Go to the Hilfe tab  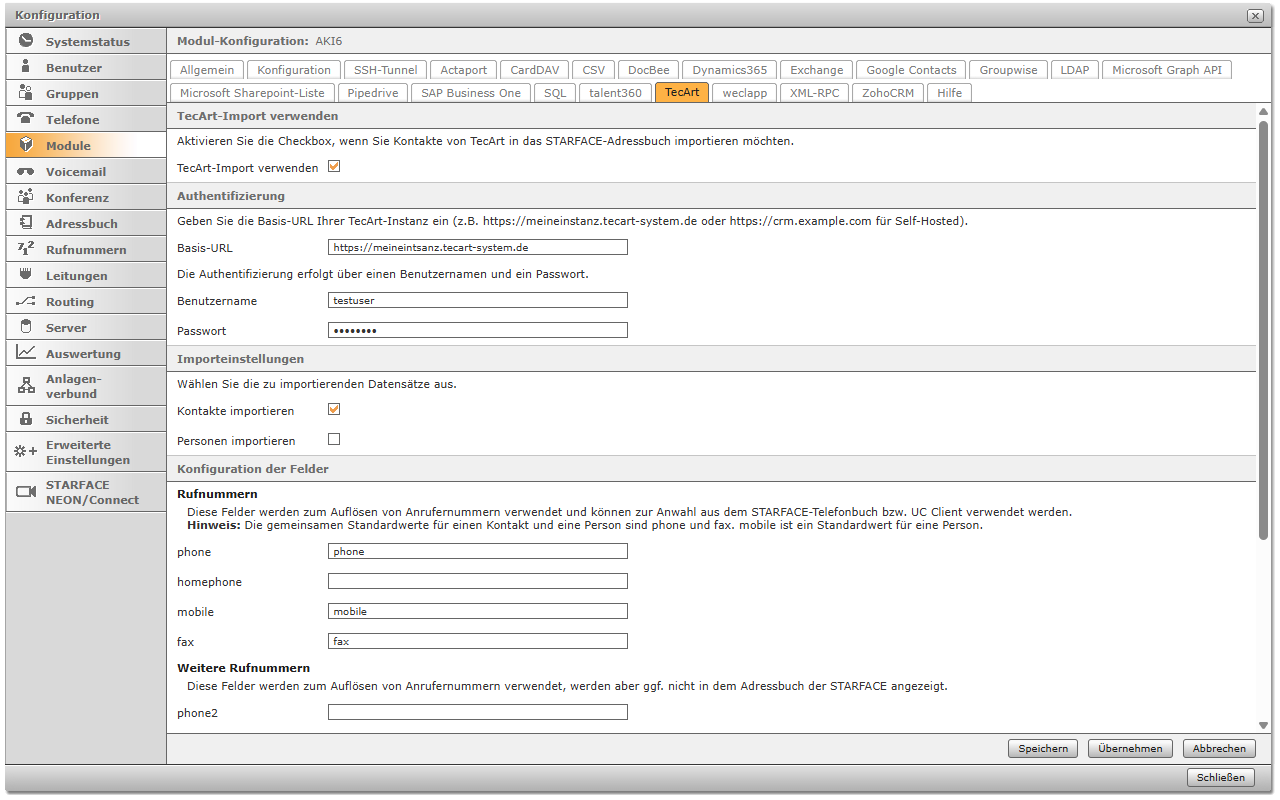(x=949, y=93)
